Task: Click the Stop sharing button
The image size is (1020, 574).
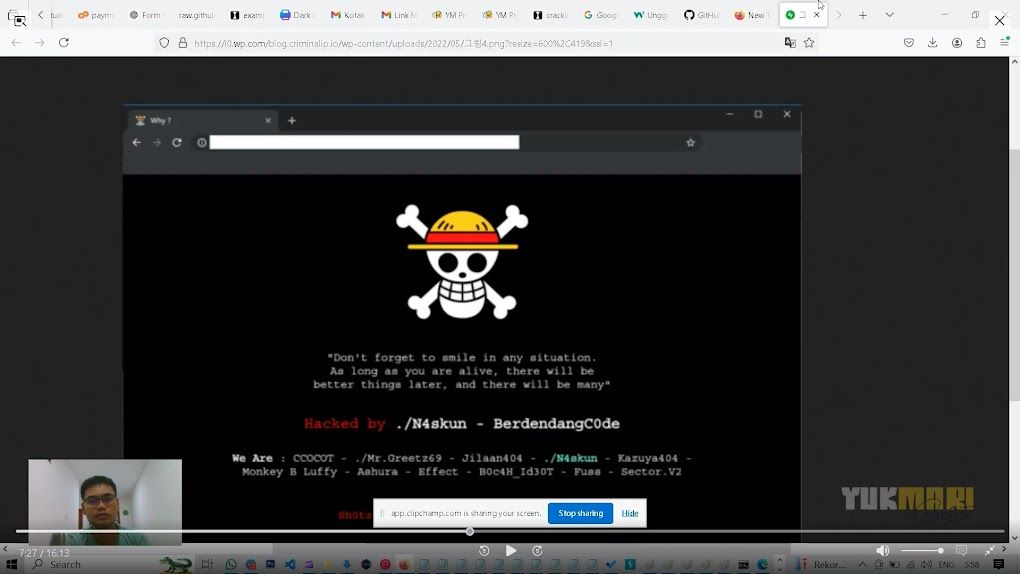Action: pyautogui.click(x=580, y=513)
